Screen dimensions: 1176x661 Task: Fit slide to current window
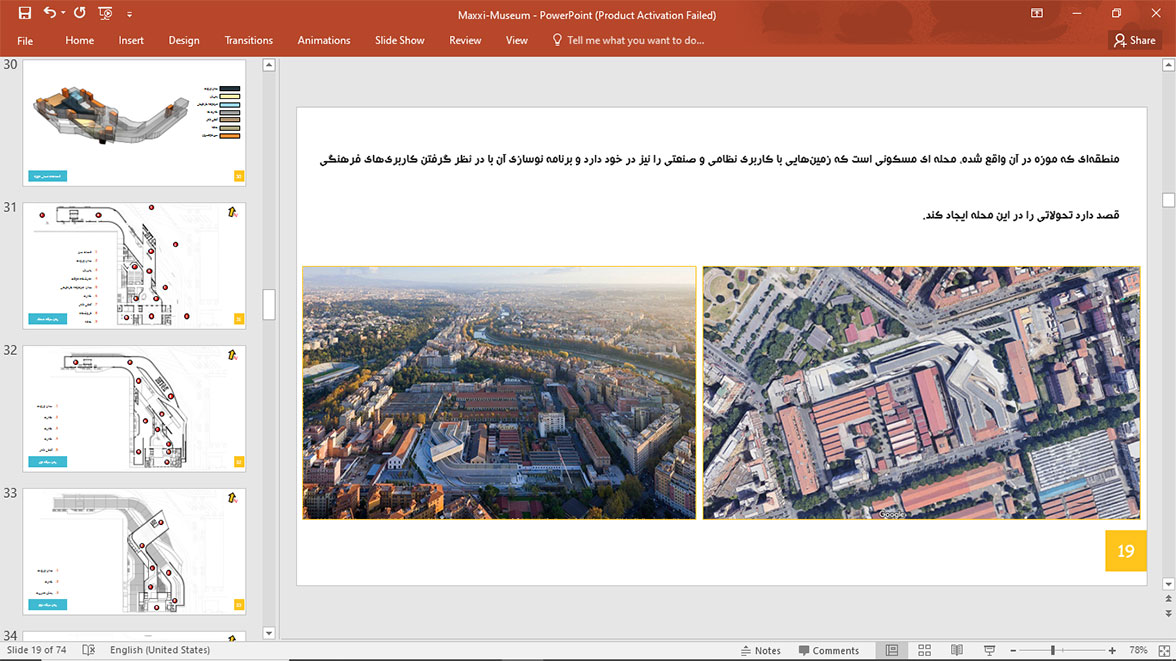tap(1164, 650)
